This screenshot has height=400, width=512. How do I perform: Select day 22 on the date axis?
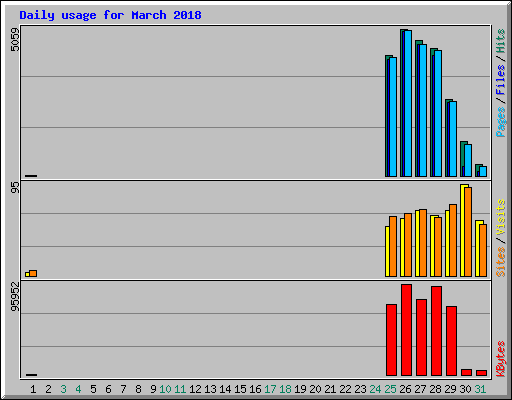coord(345,389)
